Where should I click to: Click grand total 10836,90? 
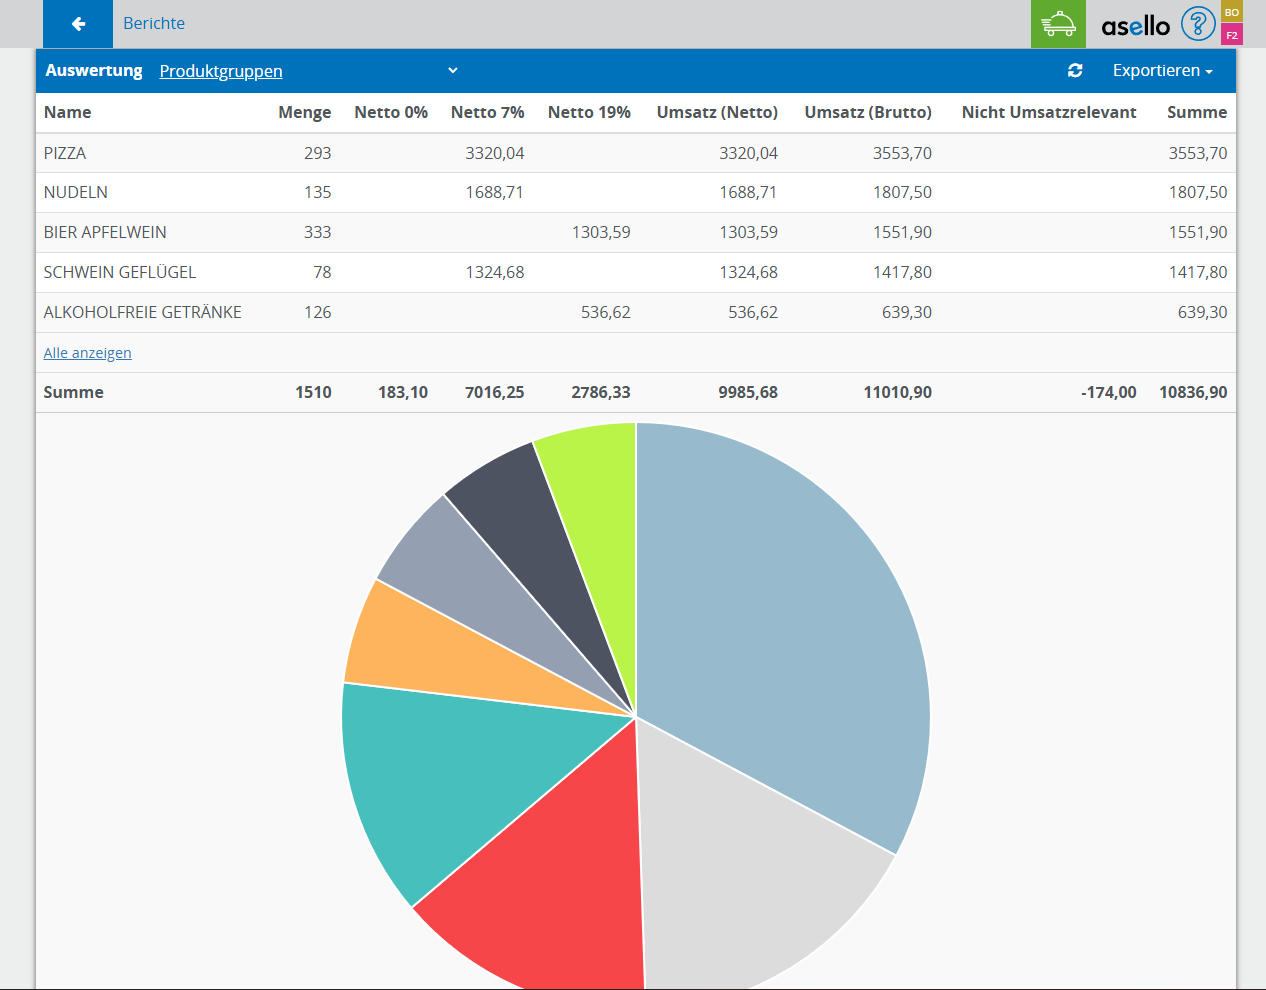coord(1193,392)
